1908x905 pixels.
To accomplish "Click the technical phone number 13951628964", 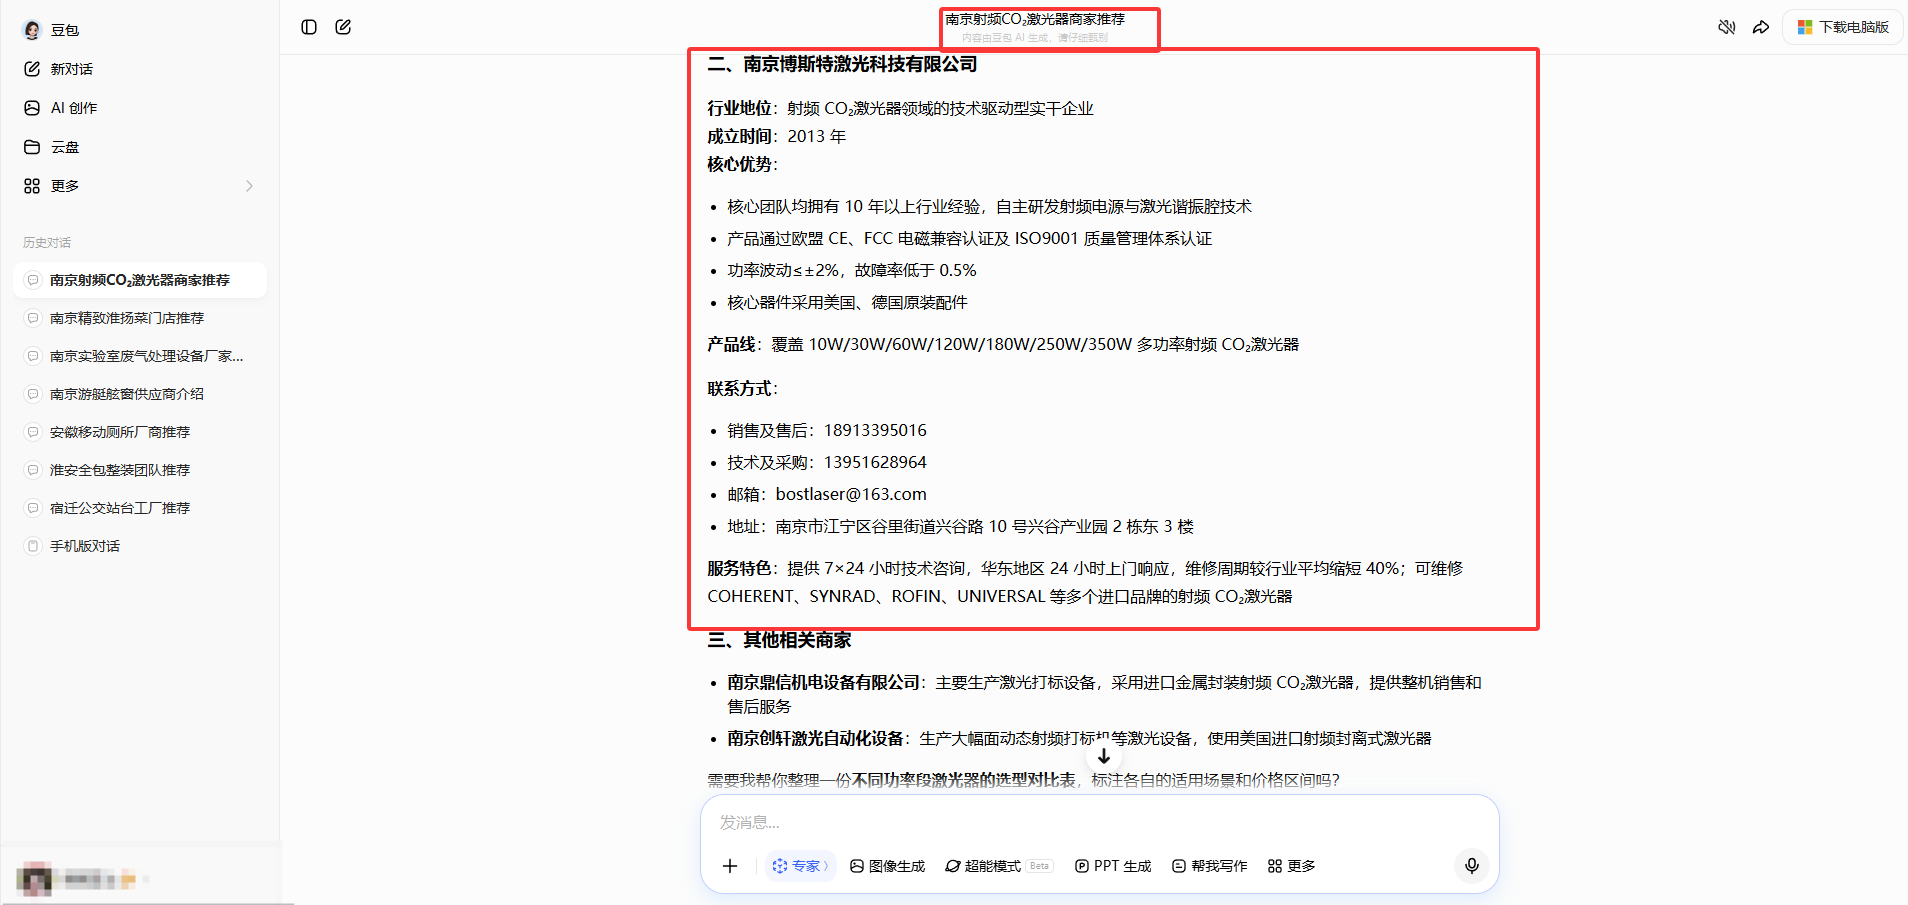I will tap(875, 463).
